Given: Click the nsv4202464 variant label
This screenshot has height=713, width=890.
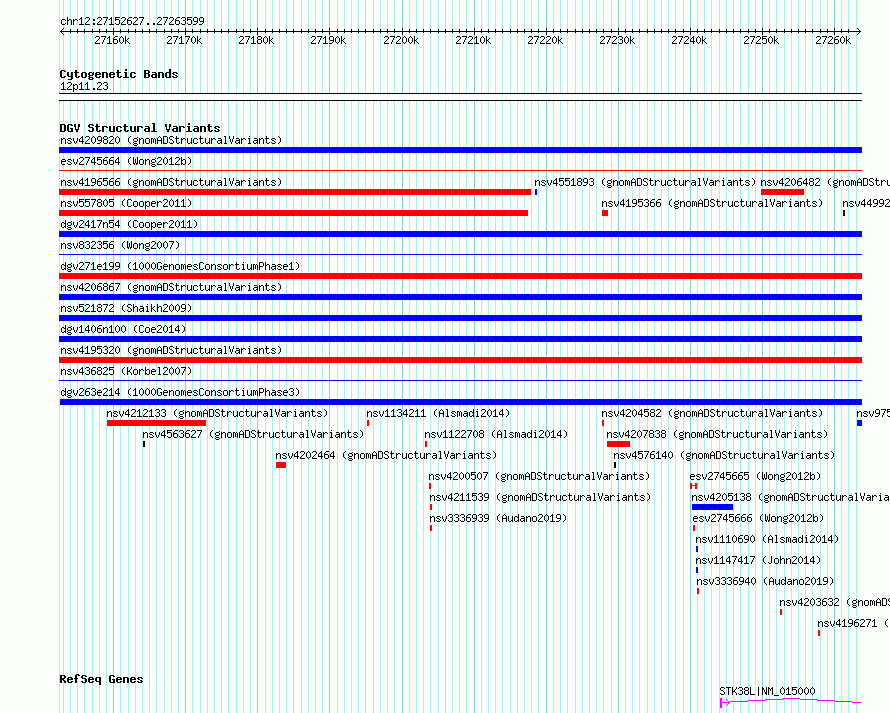Looking at the screenshot, I should [386, 455].
